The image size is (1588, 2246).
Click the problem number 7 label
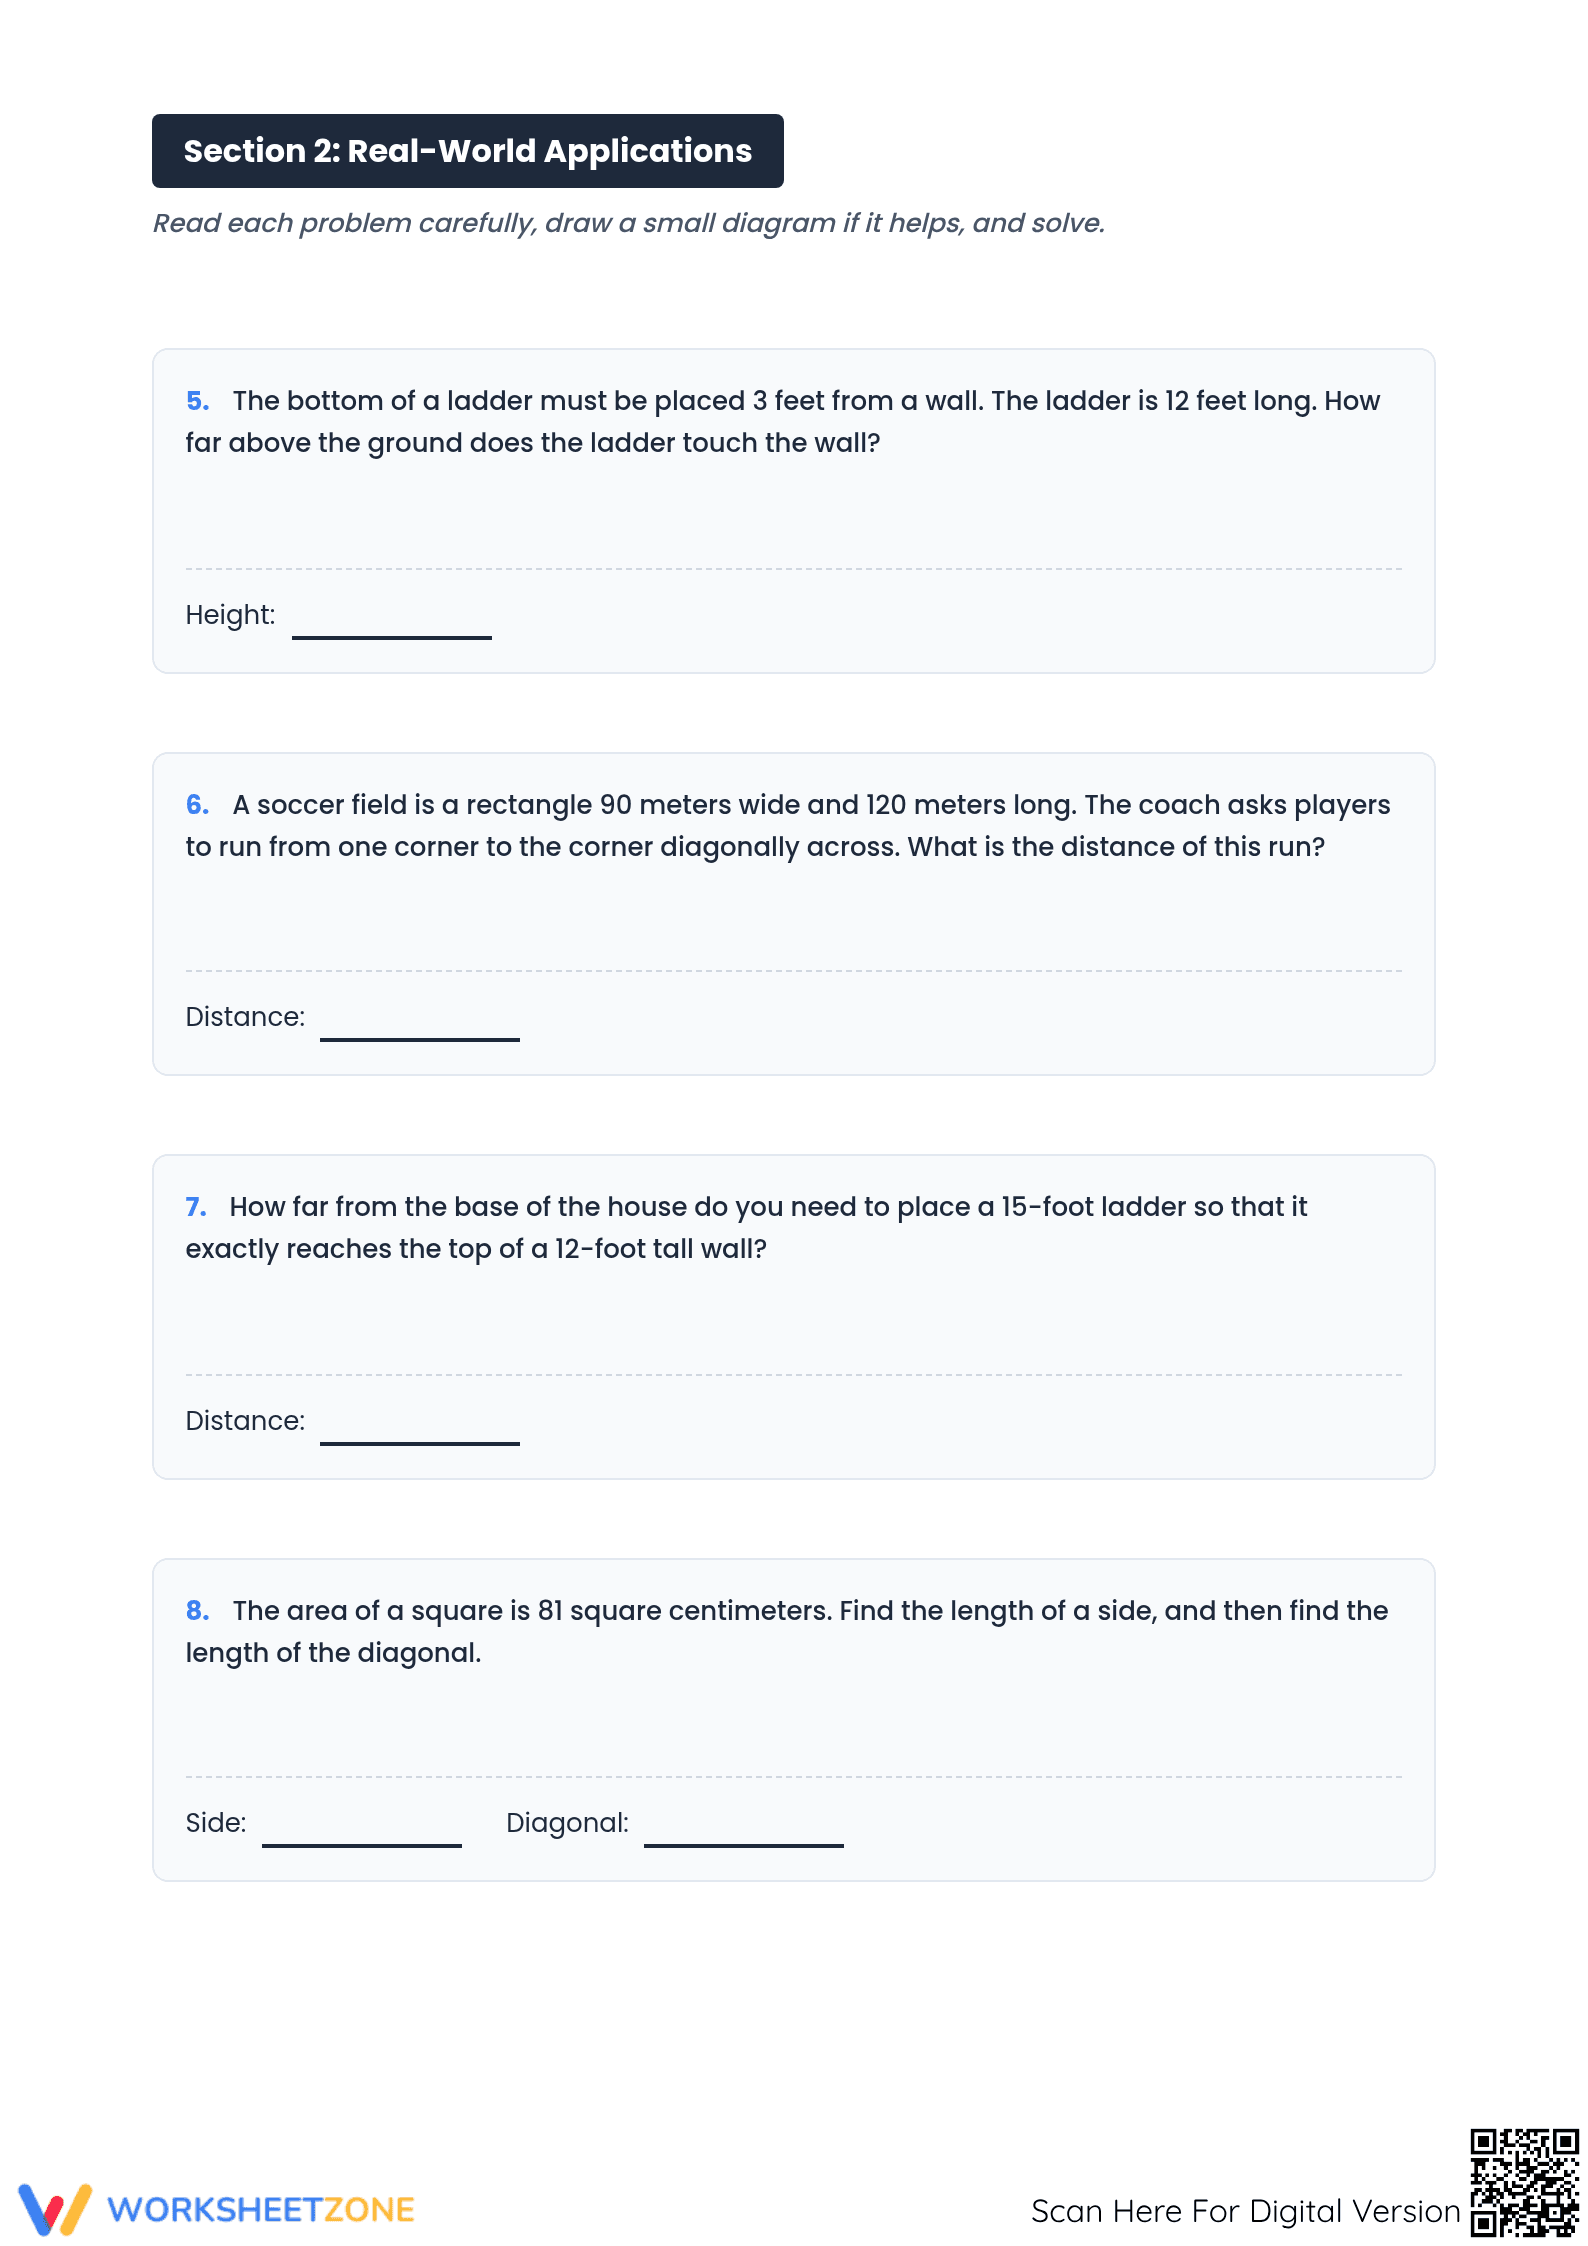coord(196,1207)
